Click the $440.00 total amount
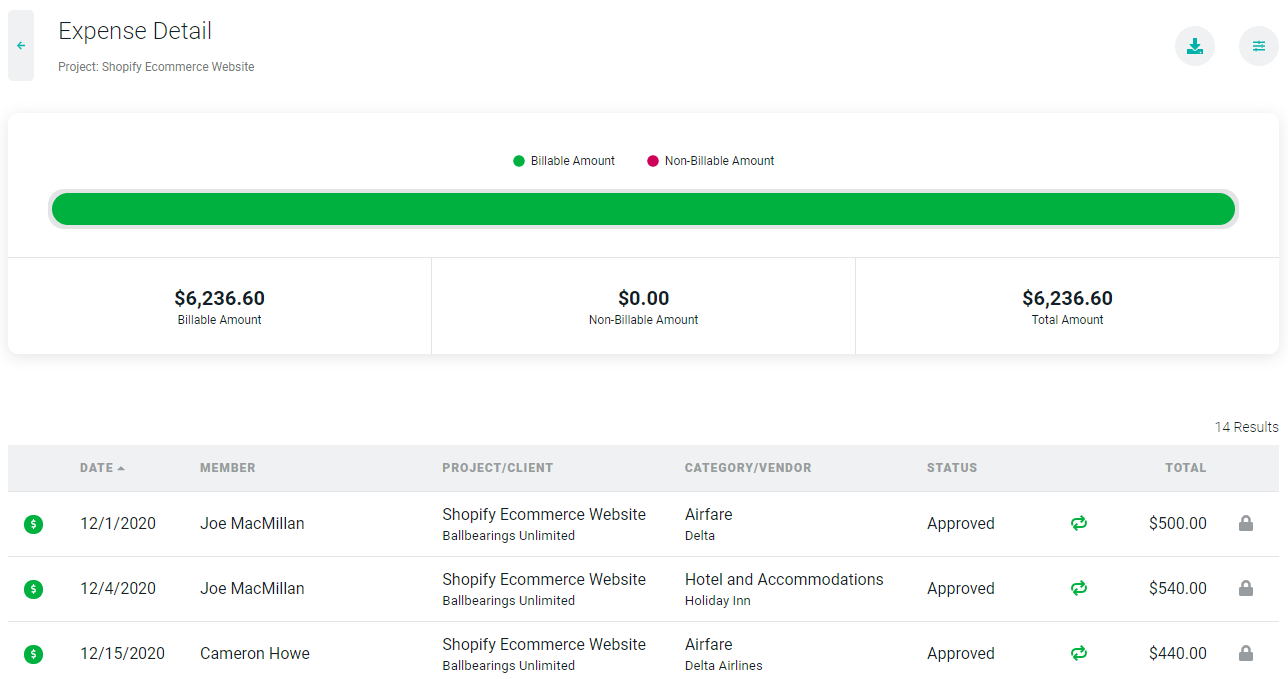This screenshot has height=679, width=1288. [x=1178, y=654]
